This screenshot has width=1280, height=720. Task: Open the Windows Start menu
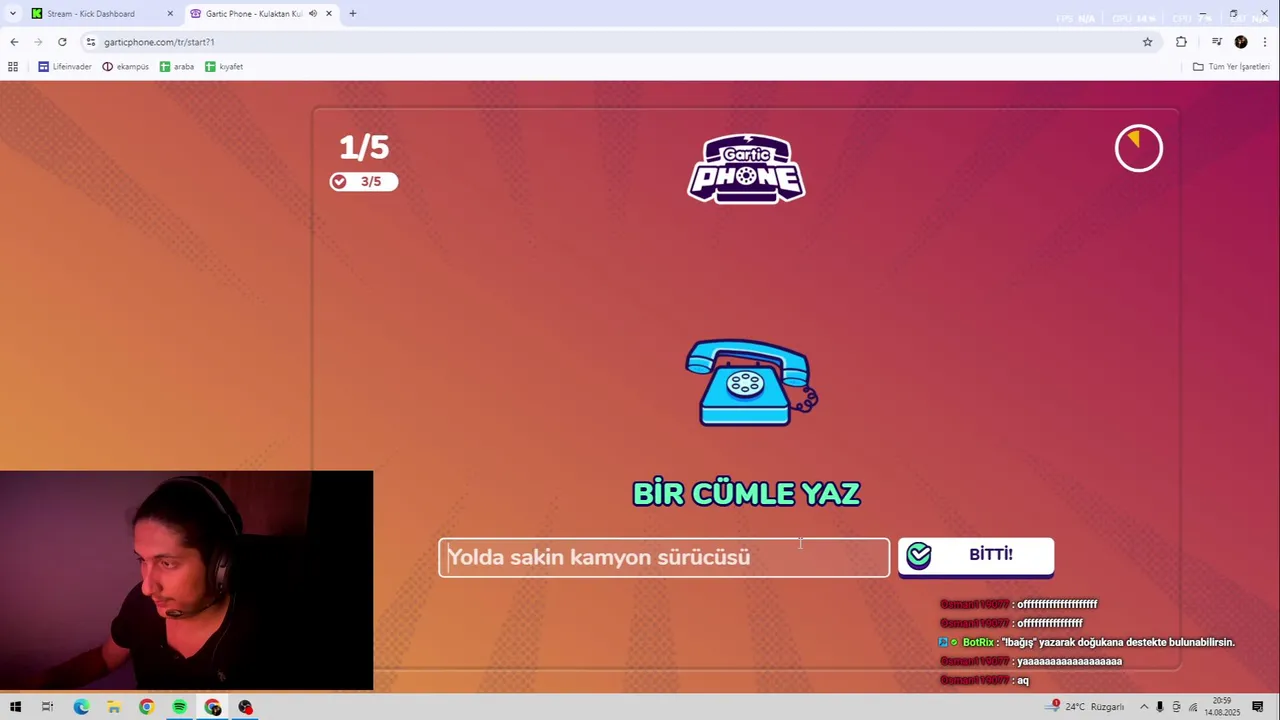tap(15, 707)
